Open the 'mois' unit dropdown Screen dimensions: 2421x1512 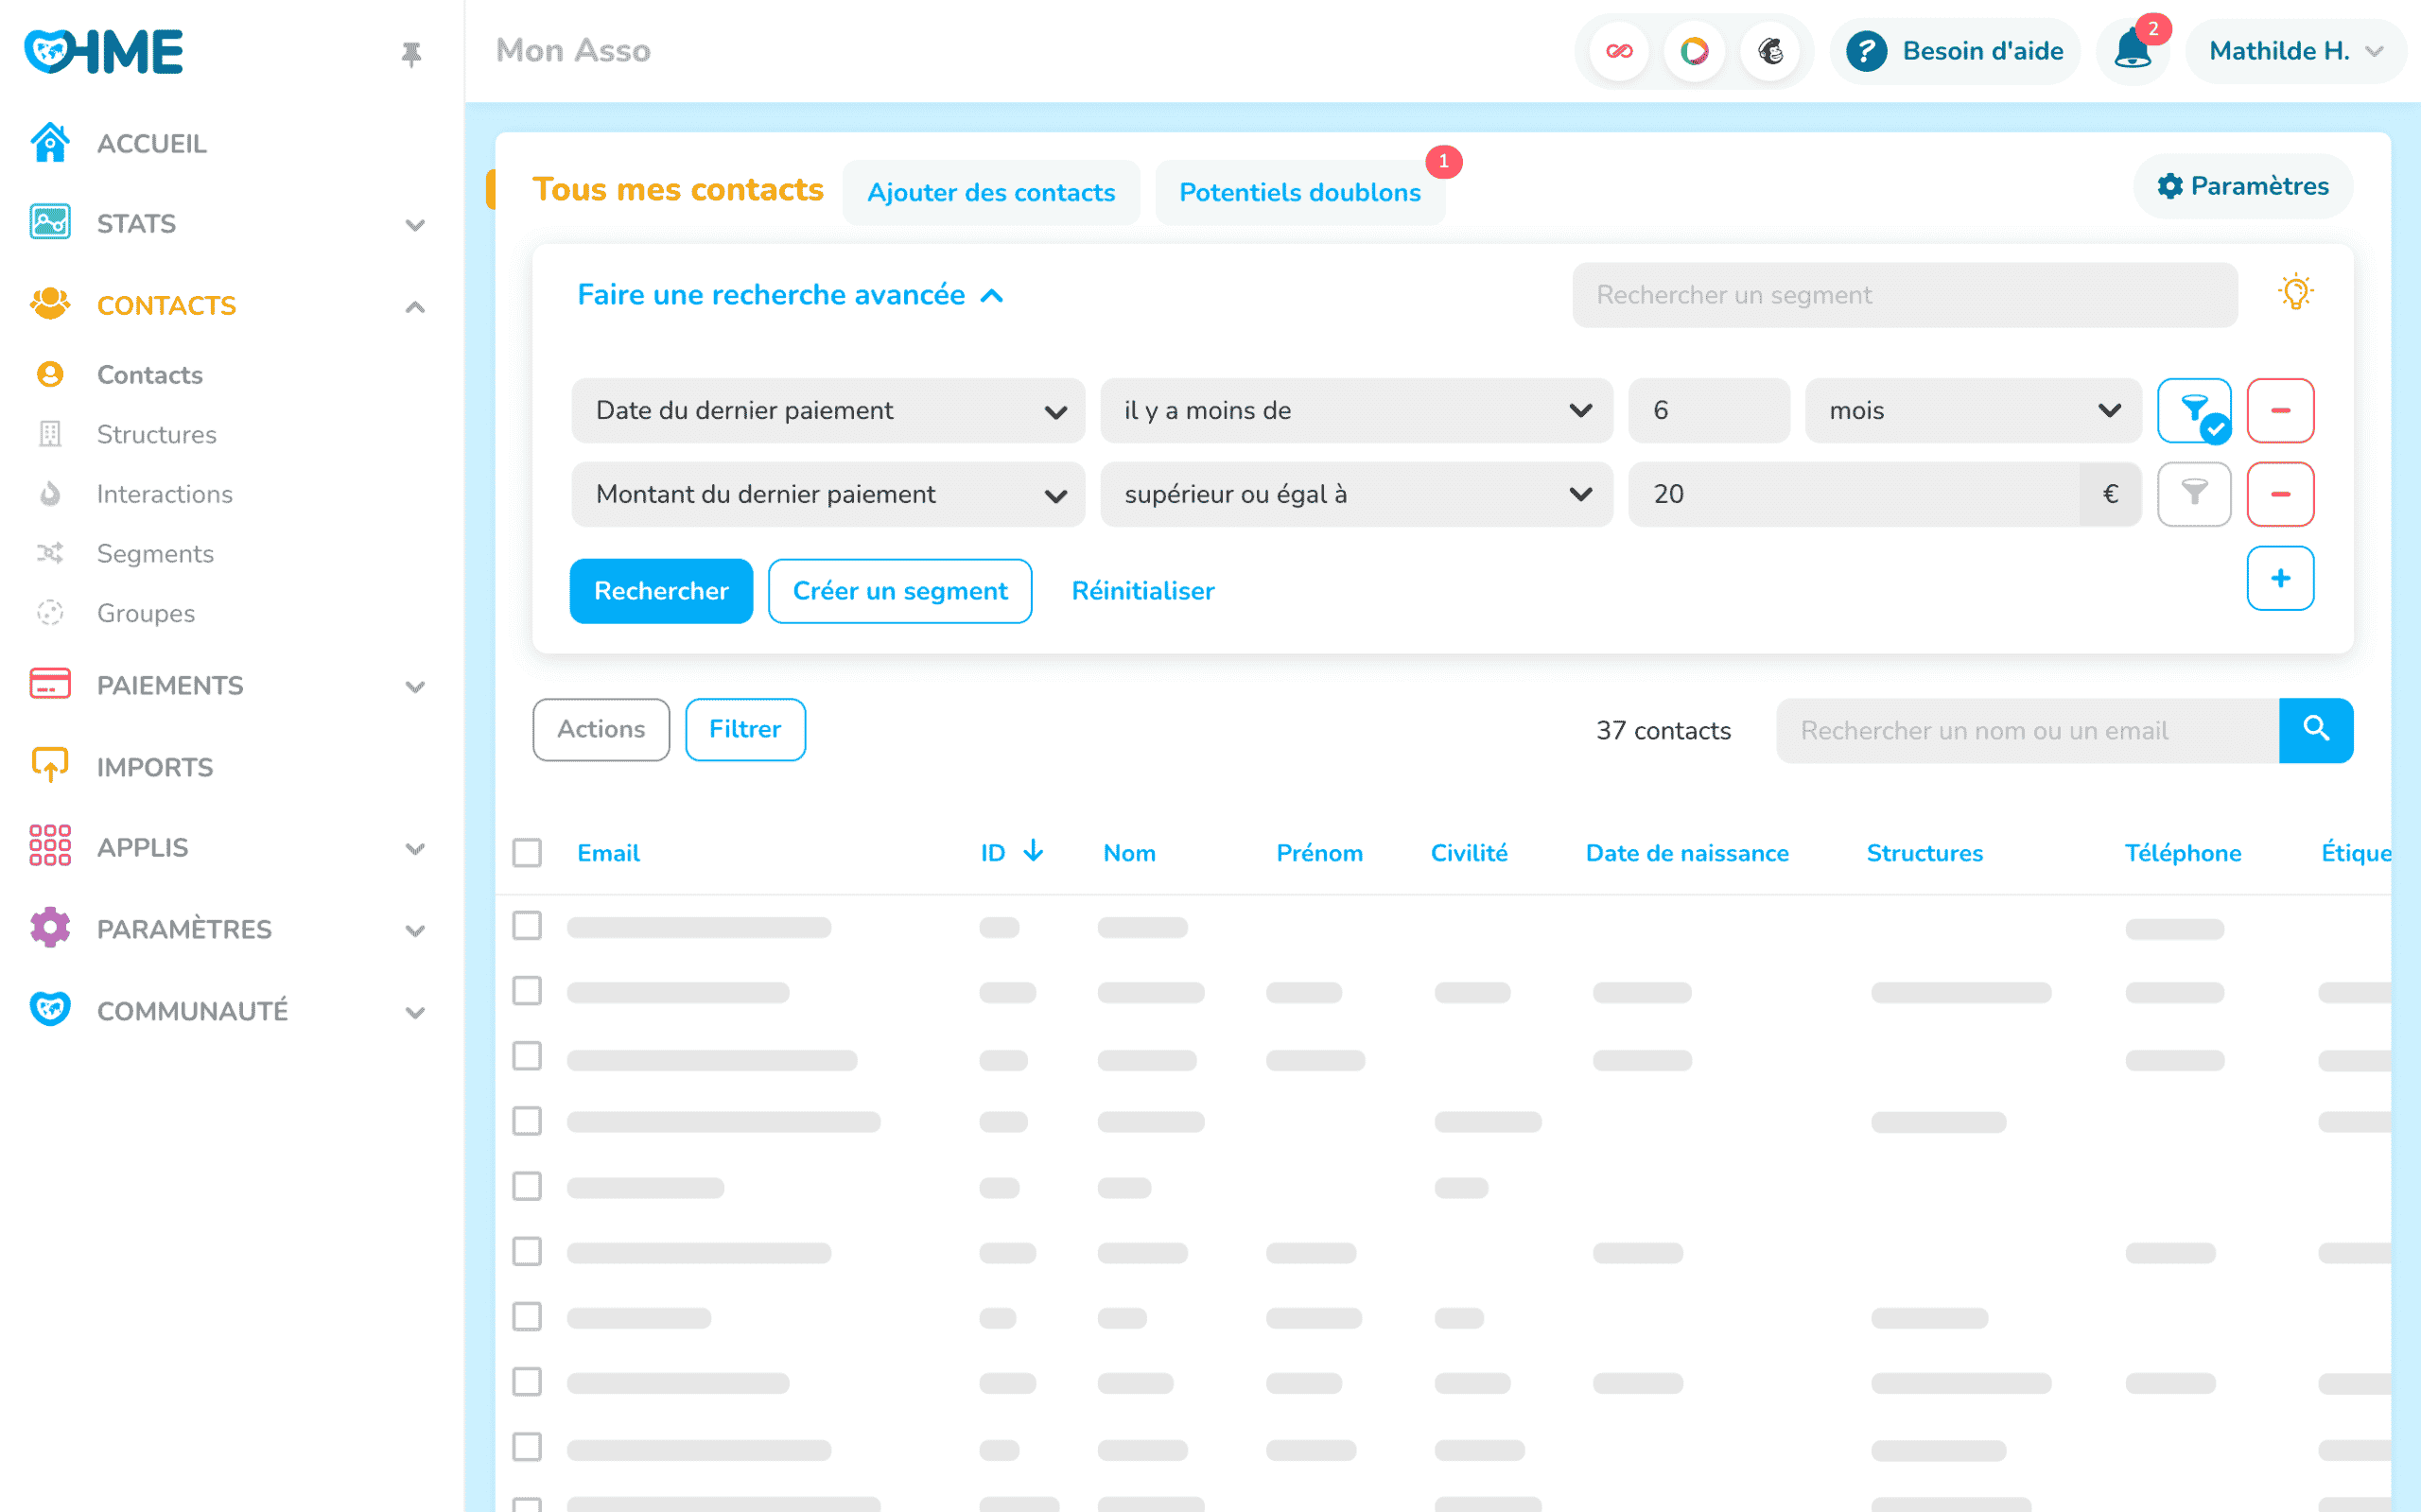pyautogui.click(x=1972, y=410)
